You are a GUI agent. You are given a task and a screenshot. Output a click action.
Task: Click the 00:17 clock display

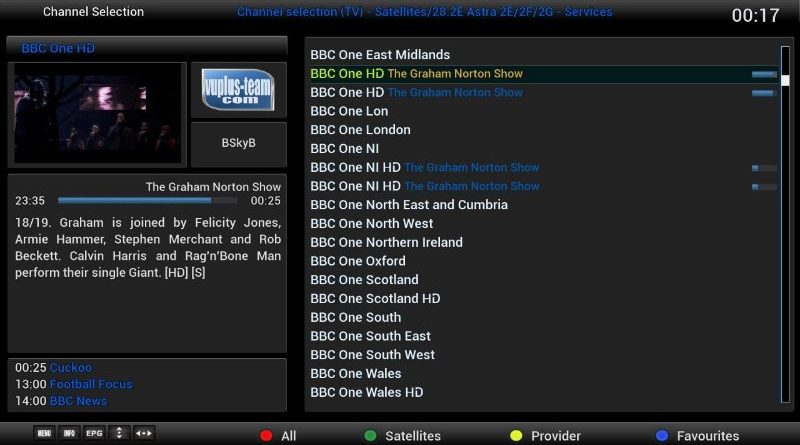point(755,15)
